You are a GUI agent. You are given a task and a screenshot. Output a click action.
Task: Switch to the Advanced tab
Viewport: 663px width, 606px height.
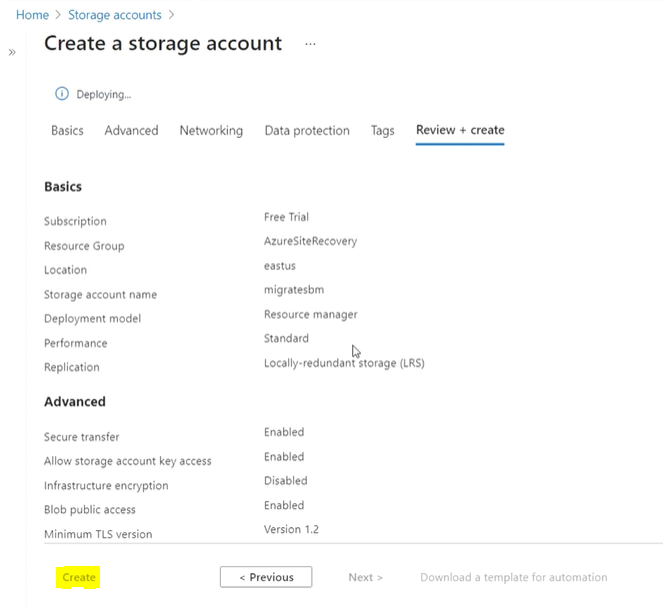pyautogui.click(x=132, y=130)
